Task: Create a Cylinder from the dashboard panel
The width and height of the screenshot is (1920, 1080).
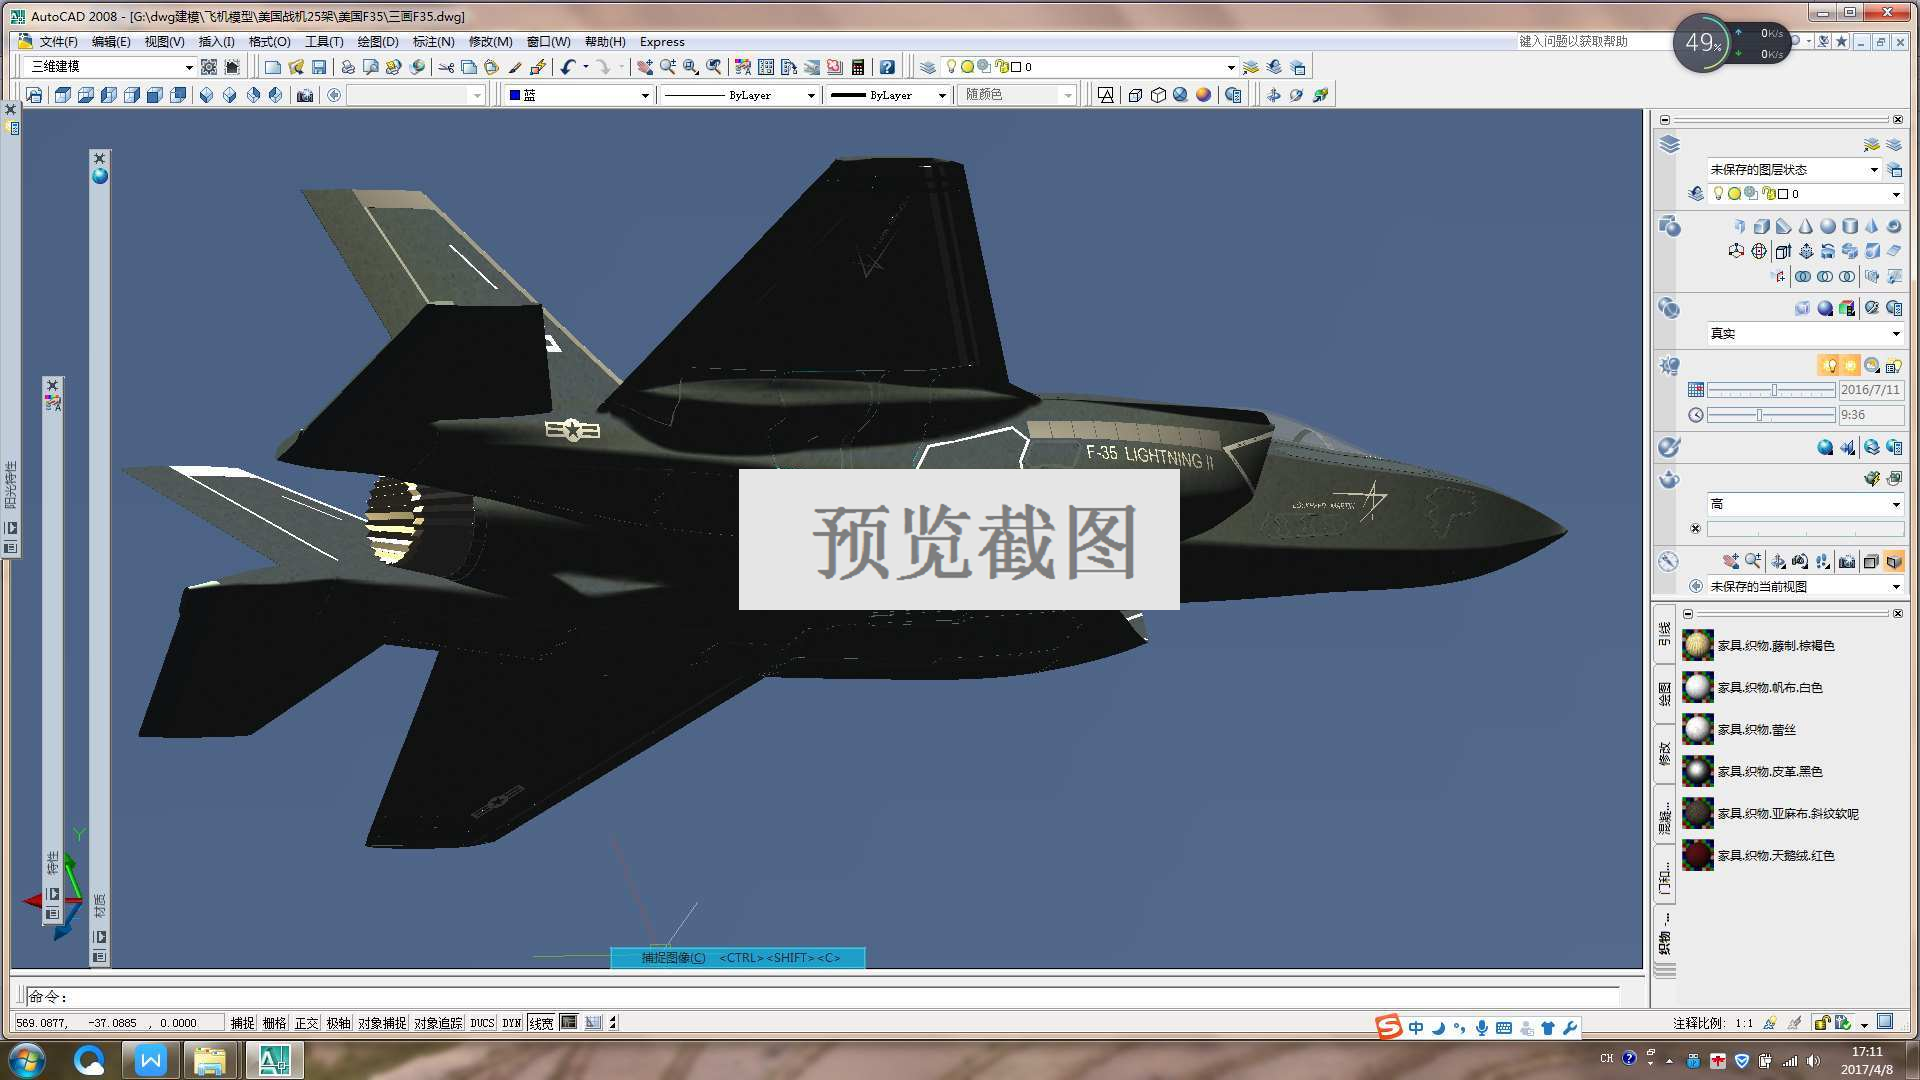Action: pos(1850,226)
